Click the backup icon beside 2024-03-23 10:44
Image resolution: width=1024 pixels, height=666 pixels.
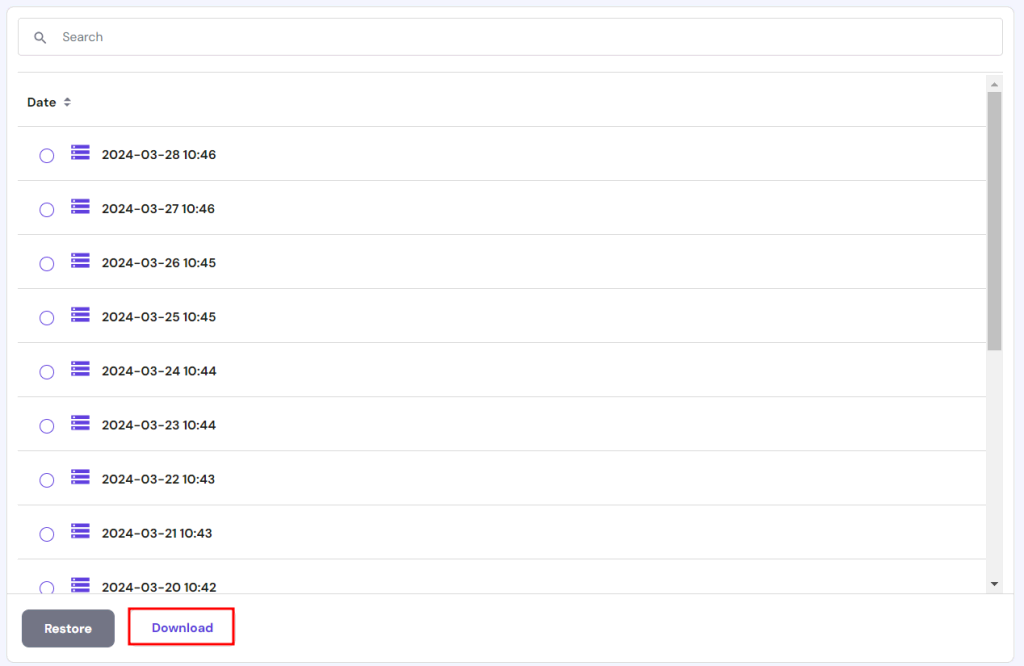pos(79,424)
